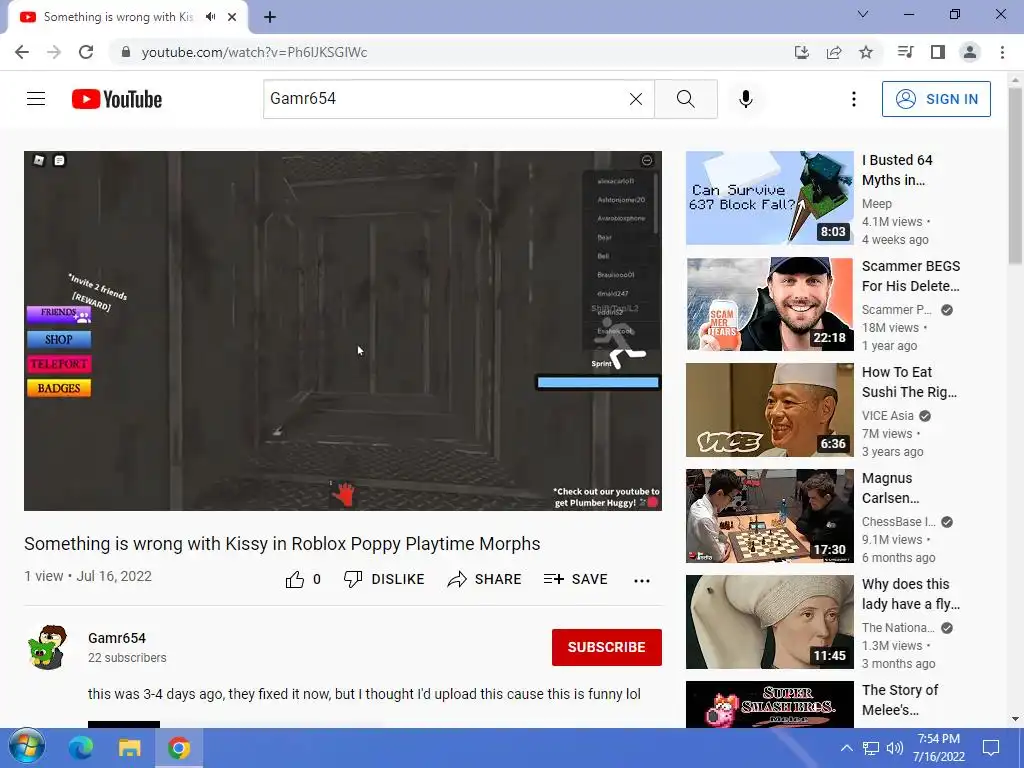Viewport: 1024px width, 768px height.
Task: Click the magnifier search button
Action: (x=686, y=99)
